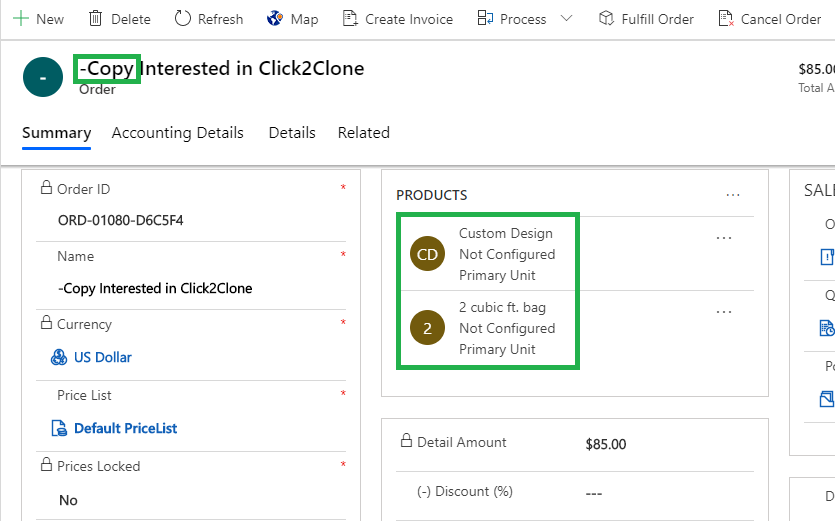Open the US Dollar currency link
Image resolution: width=835 pixels, height=521 pixels.
tap(102, 357)
